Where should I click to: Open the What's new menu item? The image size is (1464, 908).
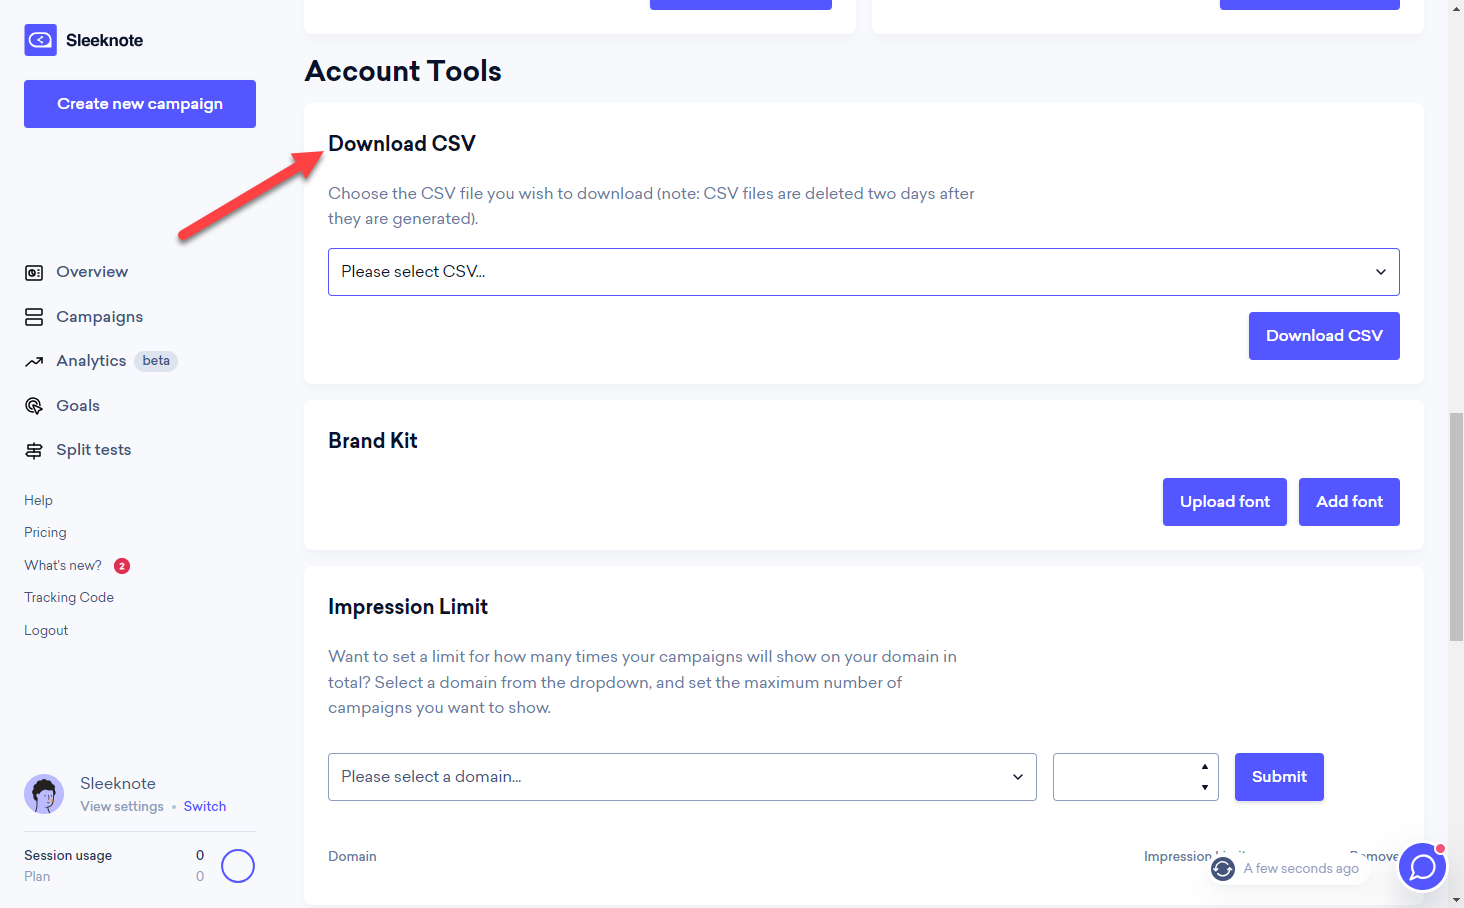pos(63,565)
